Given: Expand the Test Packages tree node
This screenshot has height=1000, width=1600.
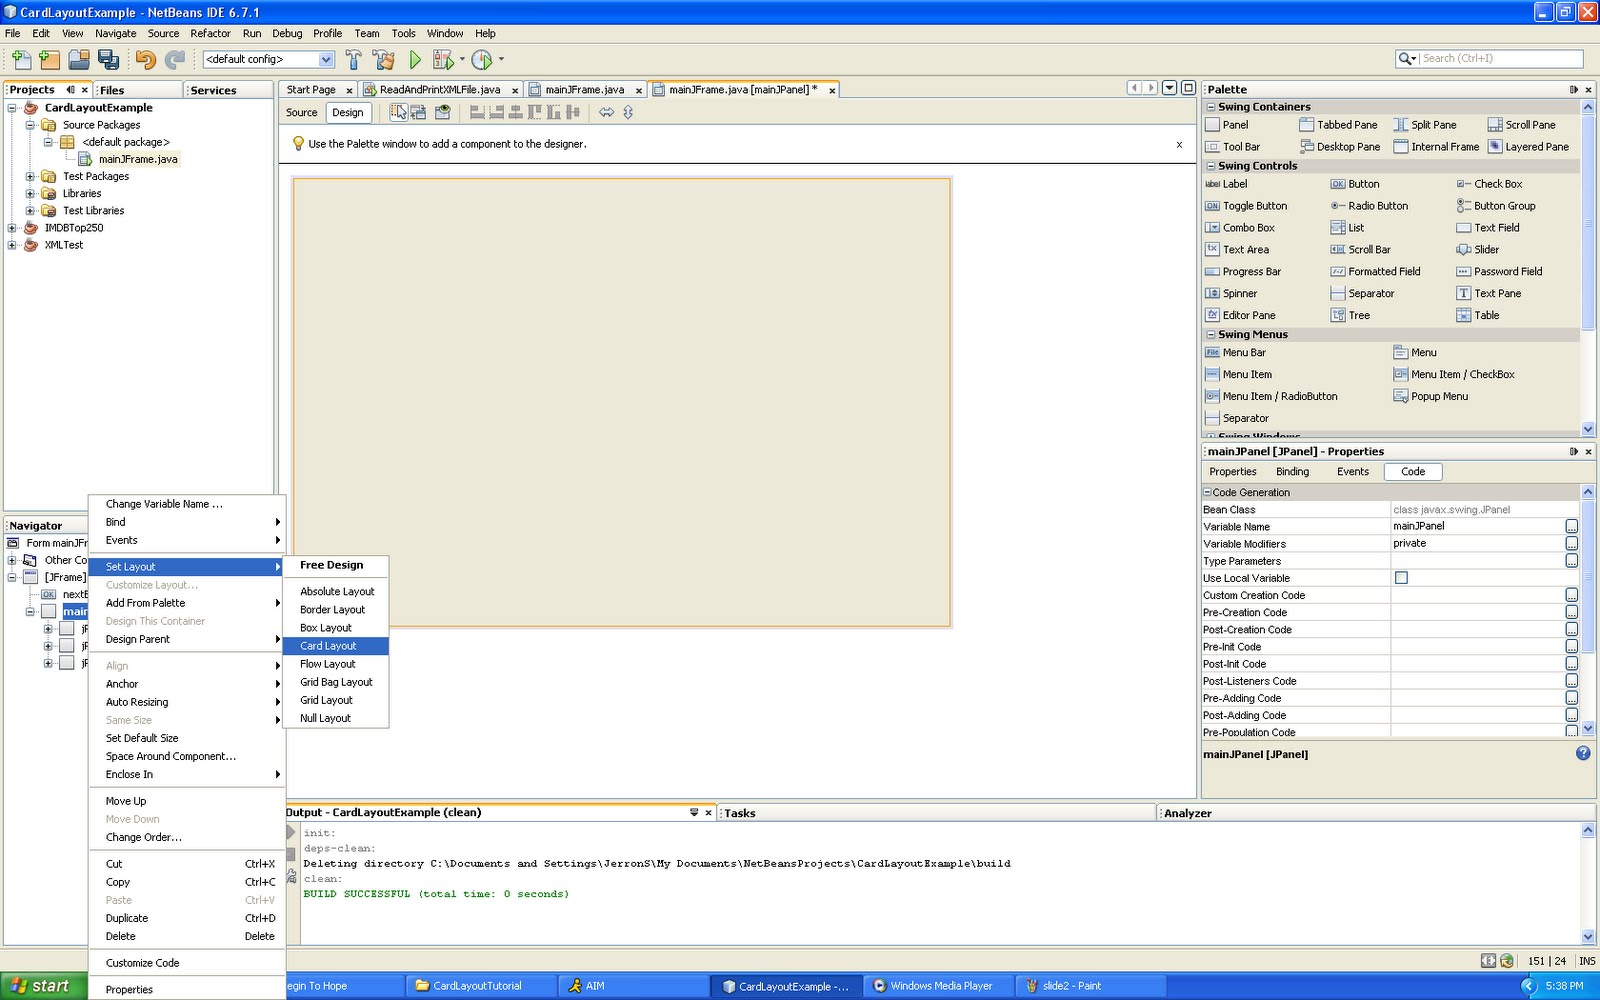Looking at the screenshot, I should coord(30,176).
